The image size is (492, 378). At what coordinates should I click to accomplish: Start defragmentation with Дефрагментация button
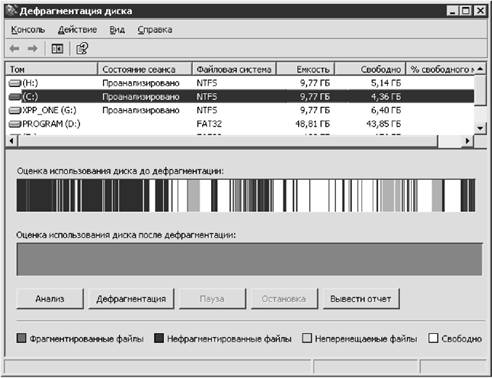(131, 299)
